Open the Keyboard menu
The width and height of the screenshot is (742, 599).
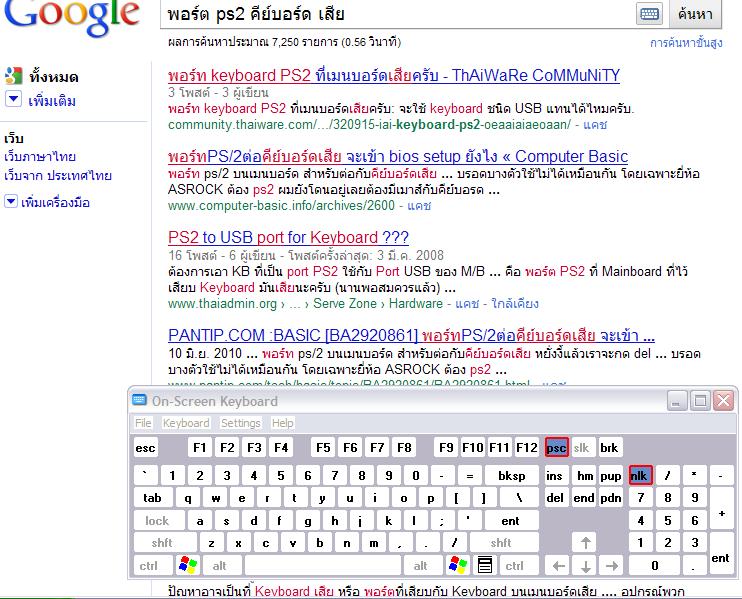186,423
